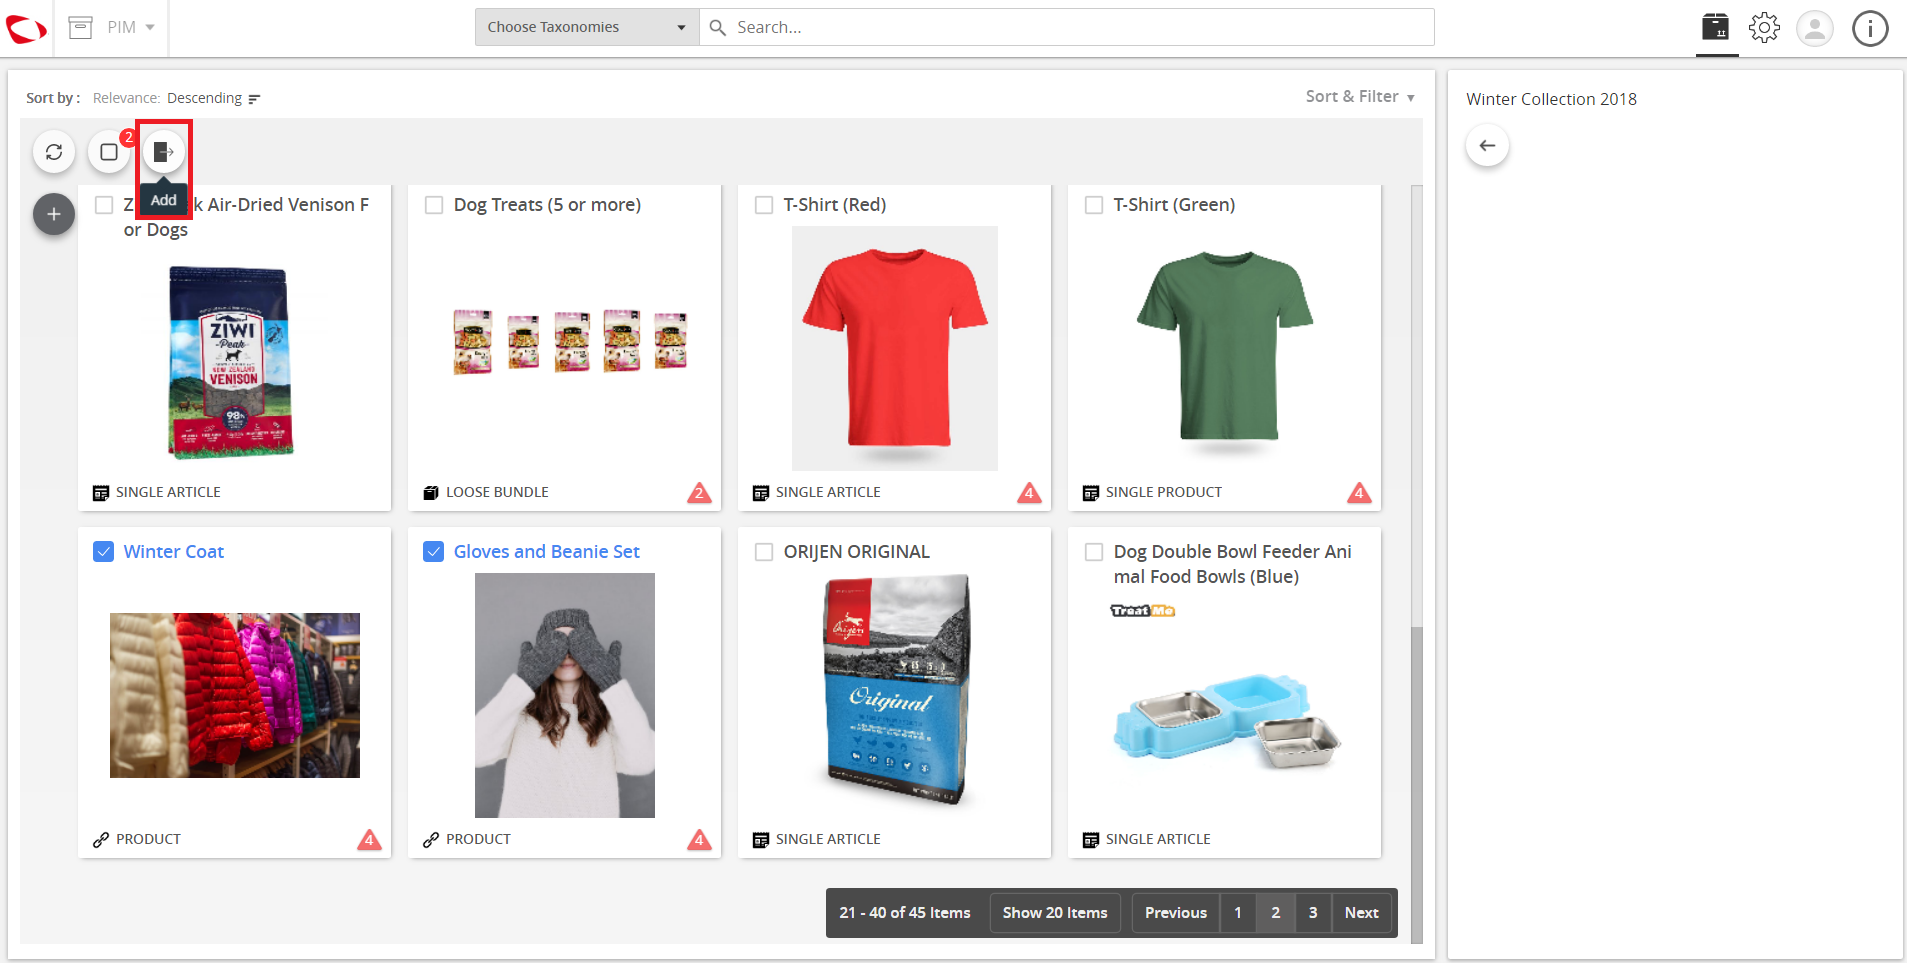Image resolution: width=1907 pixels, height=963 pixels.
Task: Open the T-Shirt (Red) title
Action: pos(835,205)
